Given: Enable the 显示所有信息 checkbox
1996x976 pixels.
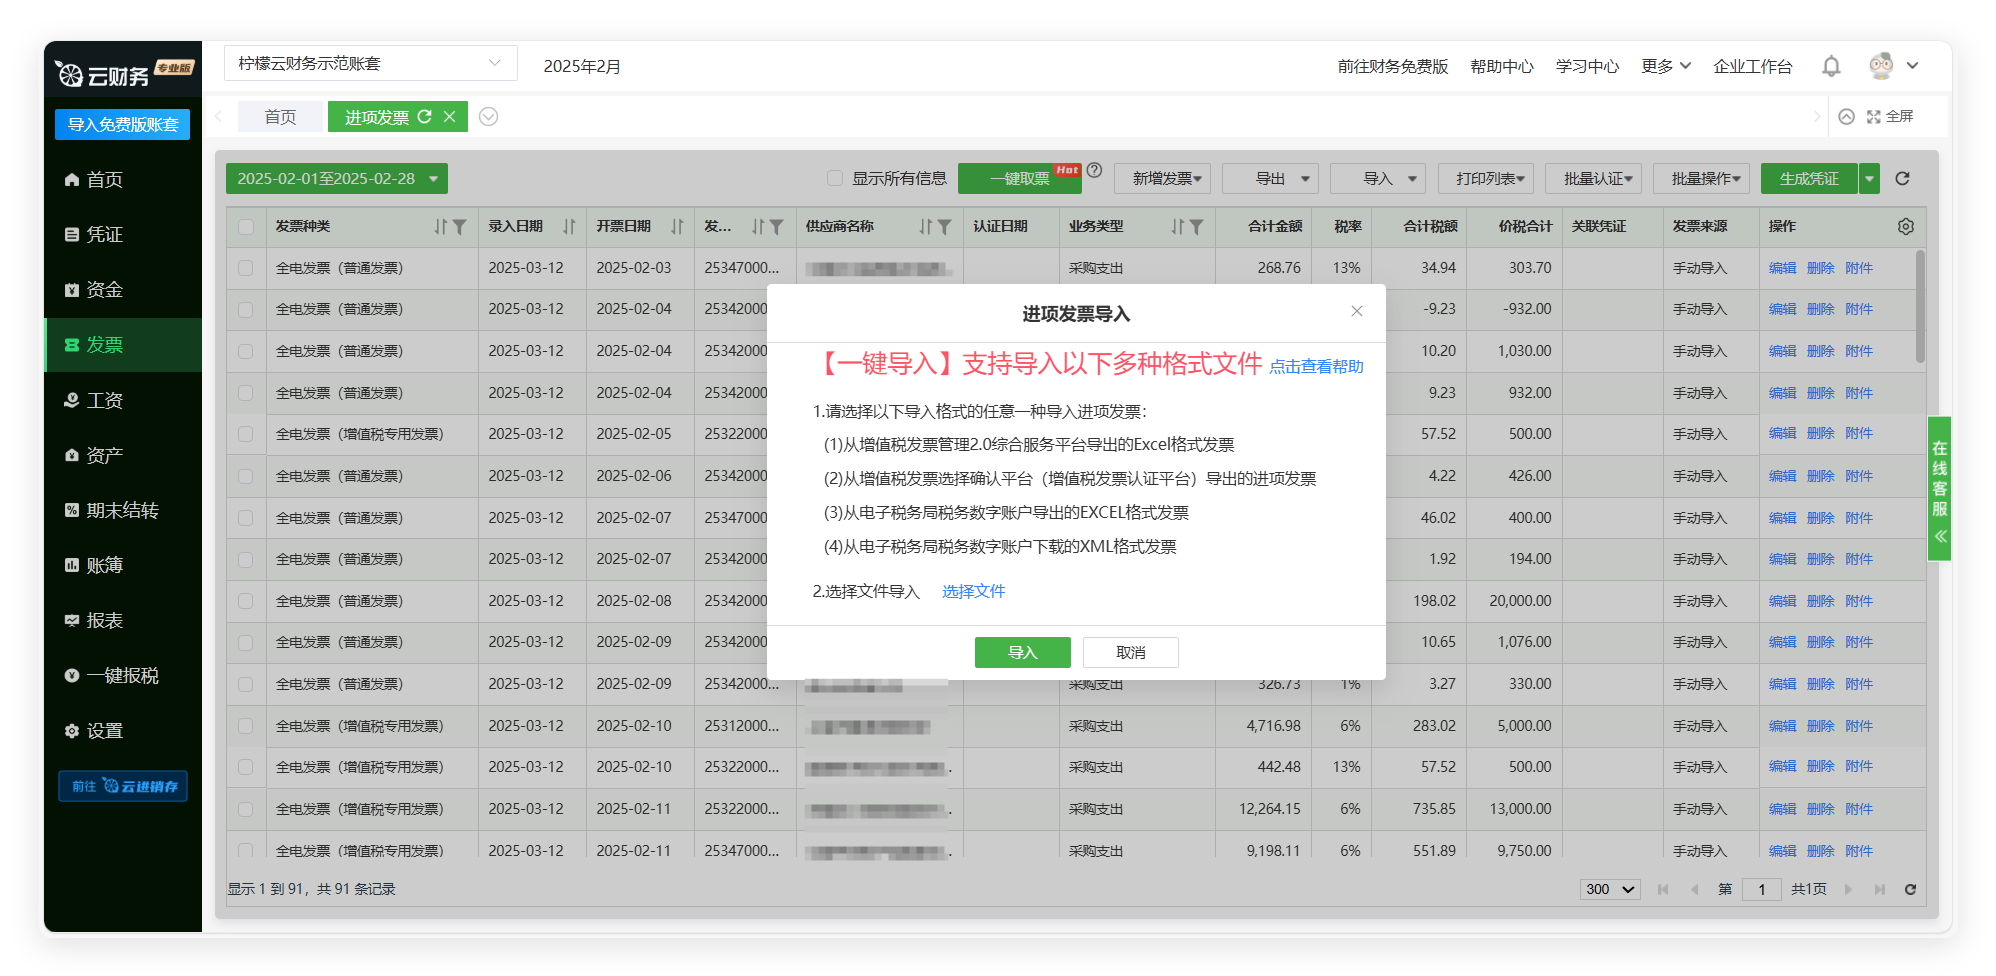Looking at the screenshot, I should pyautogui.click(x=835, y=179).
